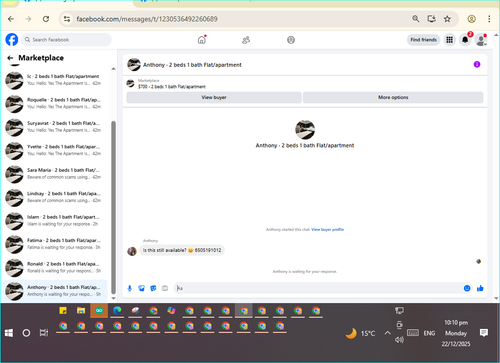Open Sticky Notes from the taskbar
The image size is (500, 363).
tap(63, 311)
